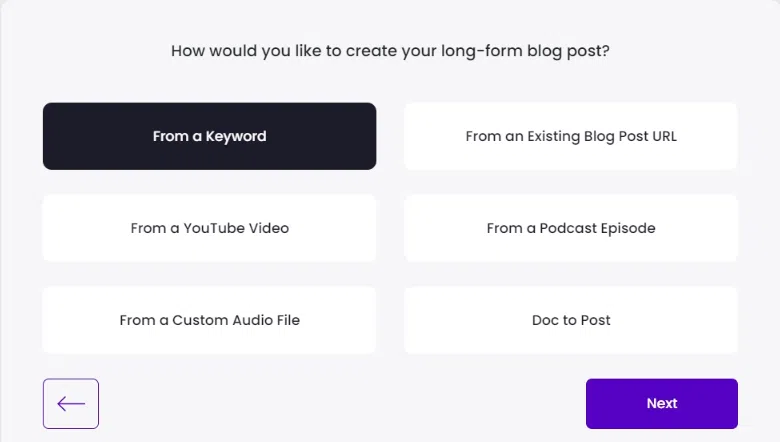Screen dimensions: 780x442
Task: Select the Doc to Post option
Action: tap(571, 320)
